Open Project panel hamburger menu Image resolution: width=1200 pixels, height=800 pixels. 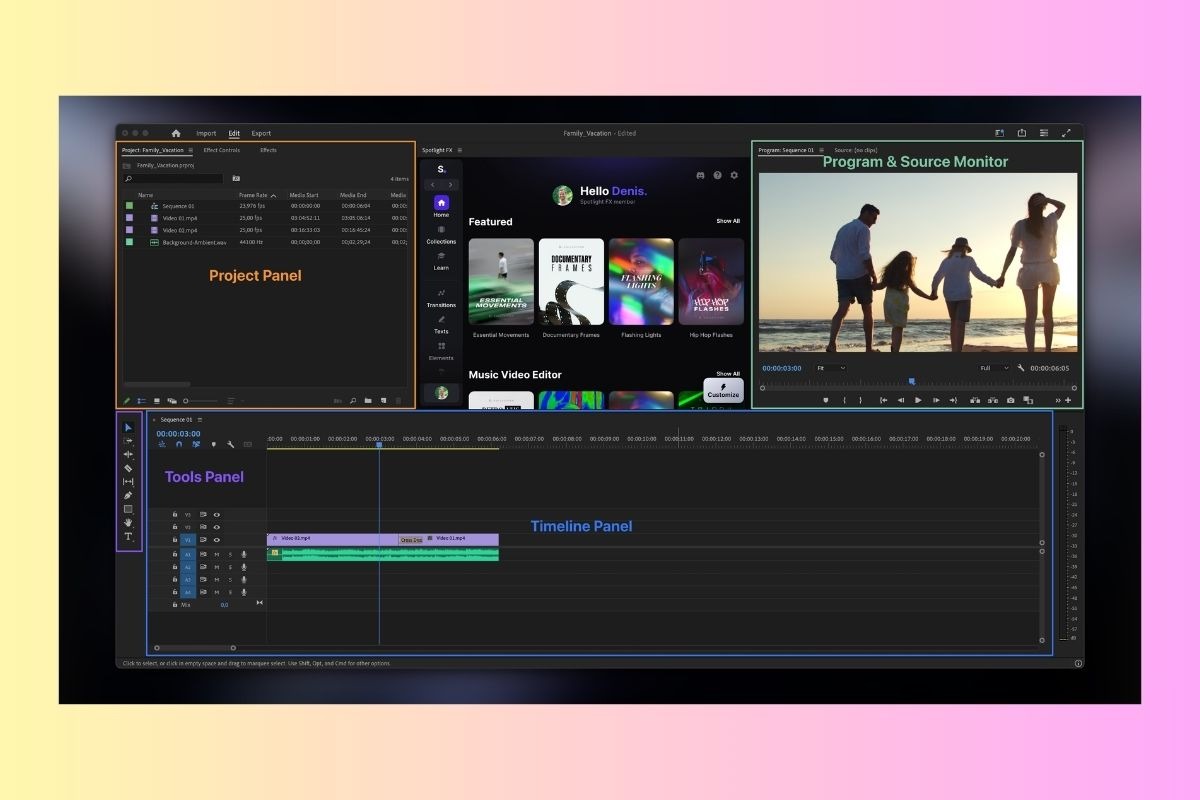[193, 150]
